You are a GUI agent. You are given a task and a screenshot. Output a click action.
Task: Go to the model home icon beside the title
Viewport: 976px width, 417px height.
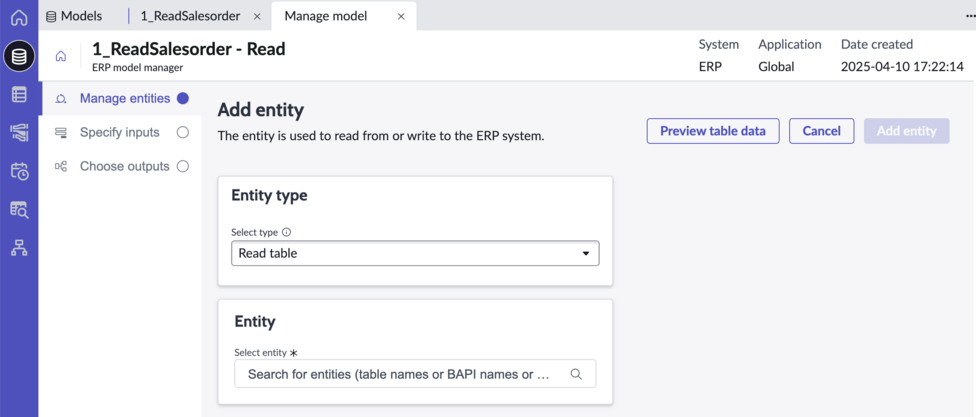(x=61, y=56)
